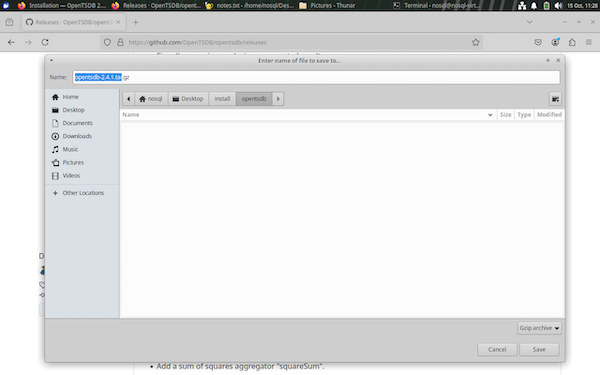Image resolution: width=600 pixels, height=375 pixels.
Task: Open the Gzip archive file type dropdown
Action: [x=539, y=328]
